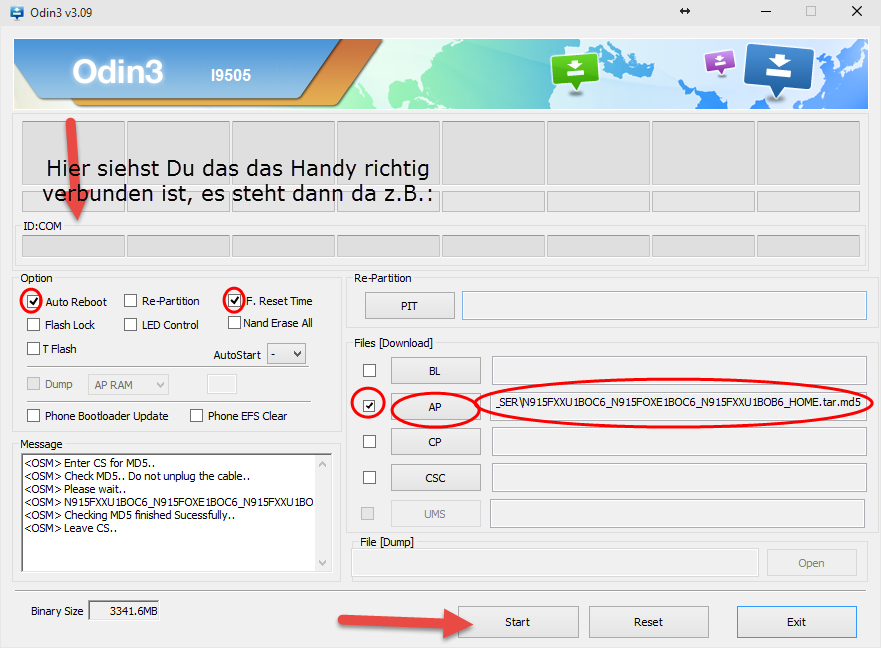Enable the Nand Erase All checkbox
881x648 pixels.
[234, 323]
